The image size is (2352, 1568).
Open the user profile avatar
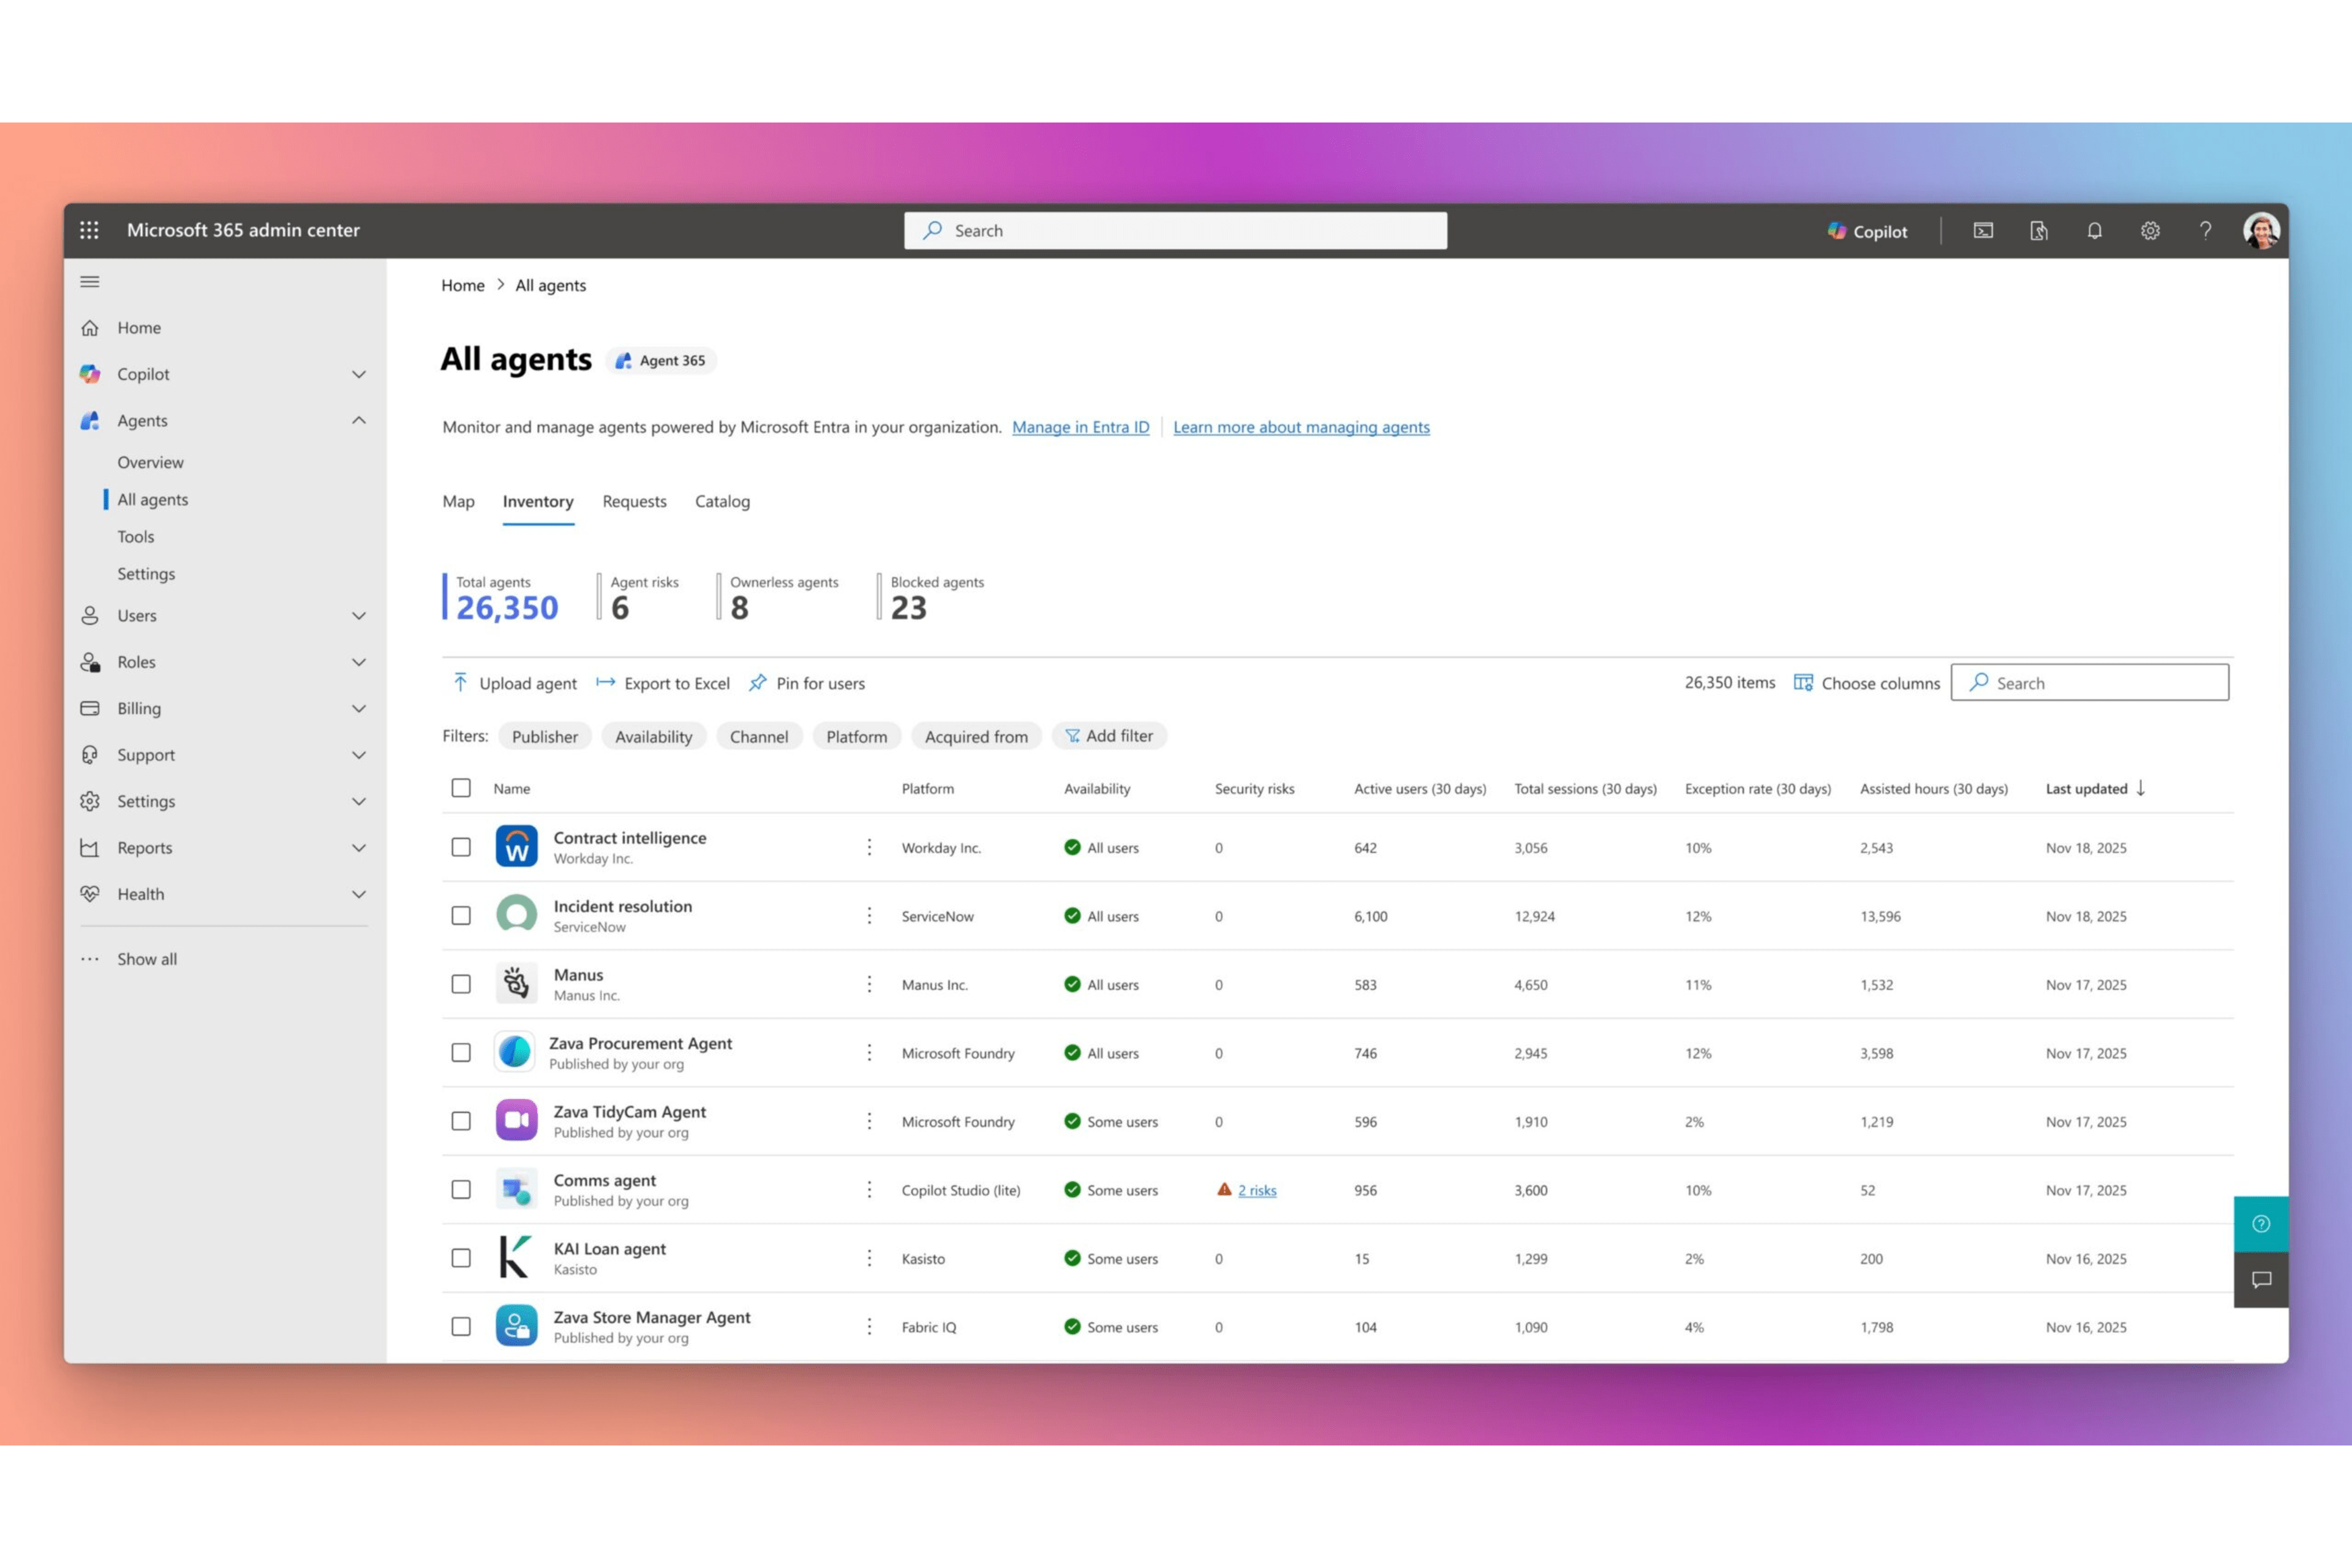point(2261,231)
